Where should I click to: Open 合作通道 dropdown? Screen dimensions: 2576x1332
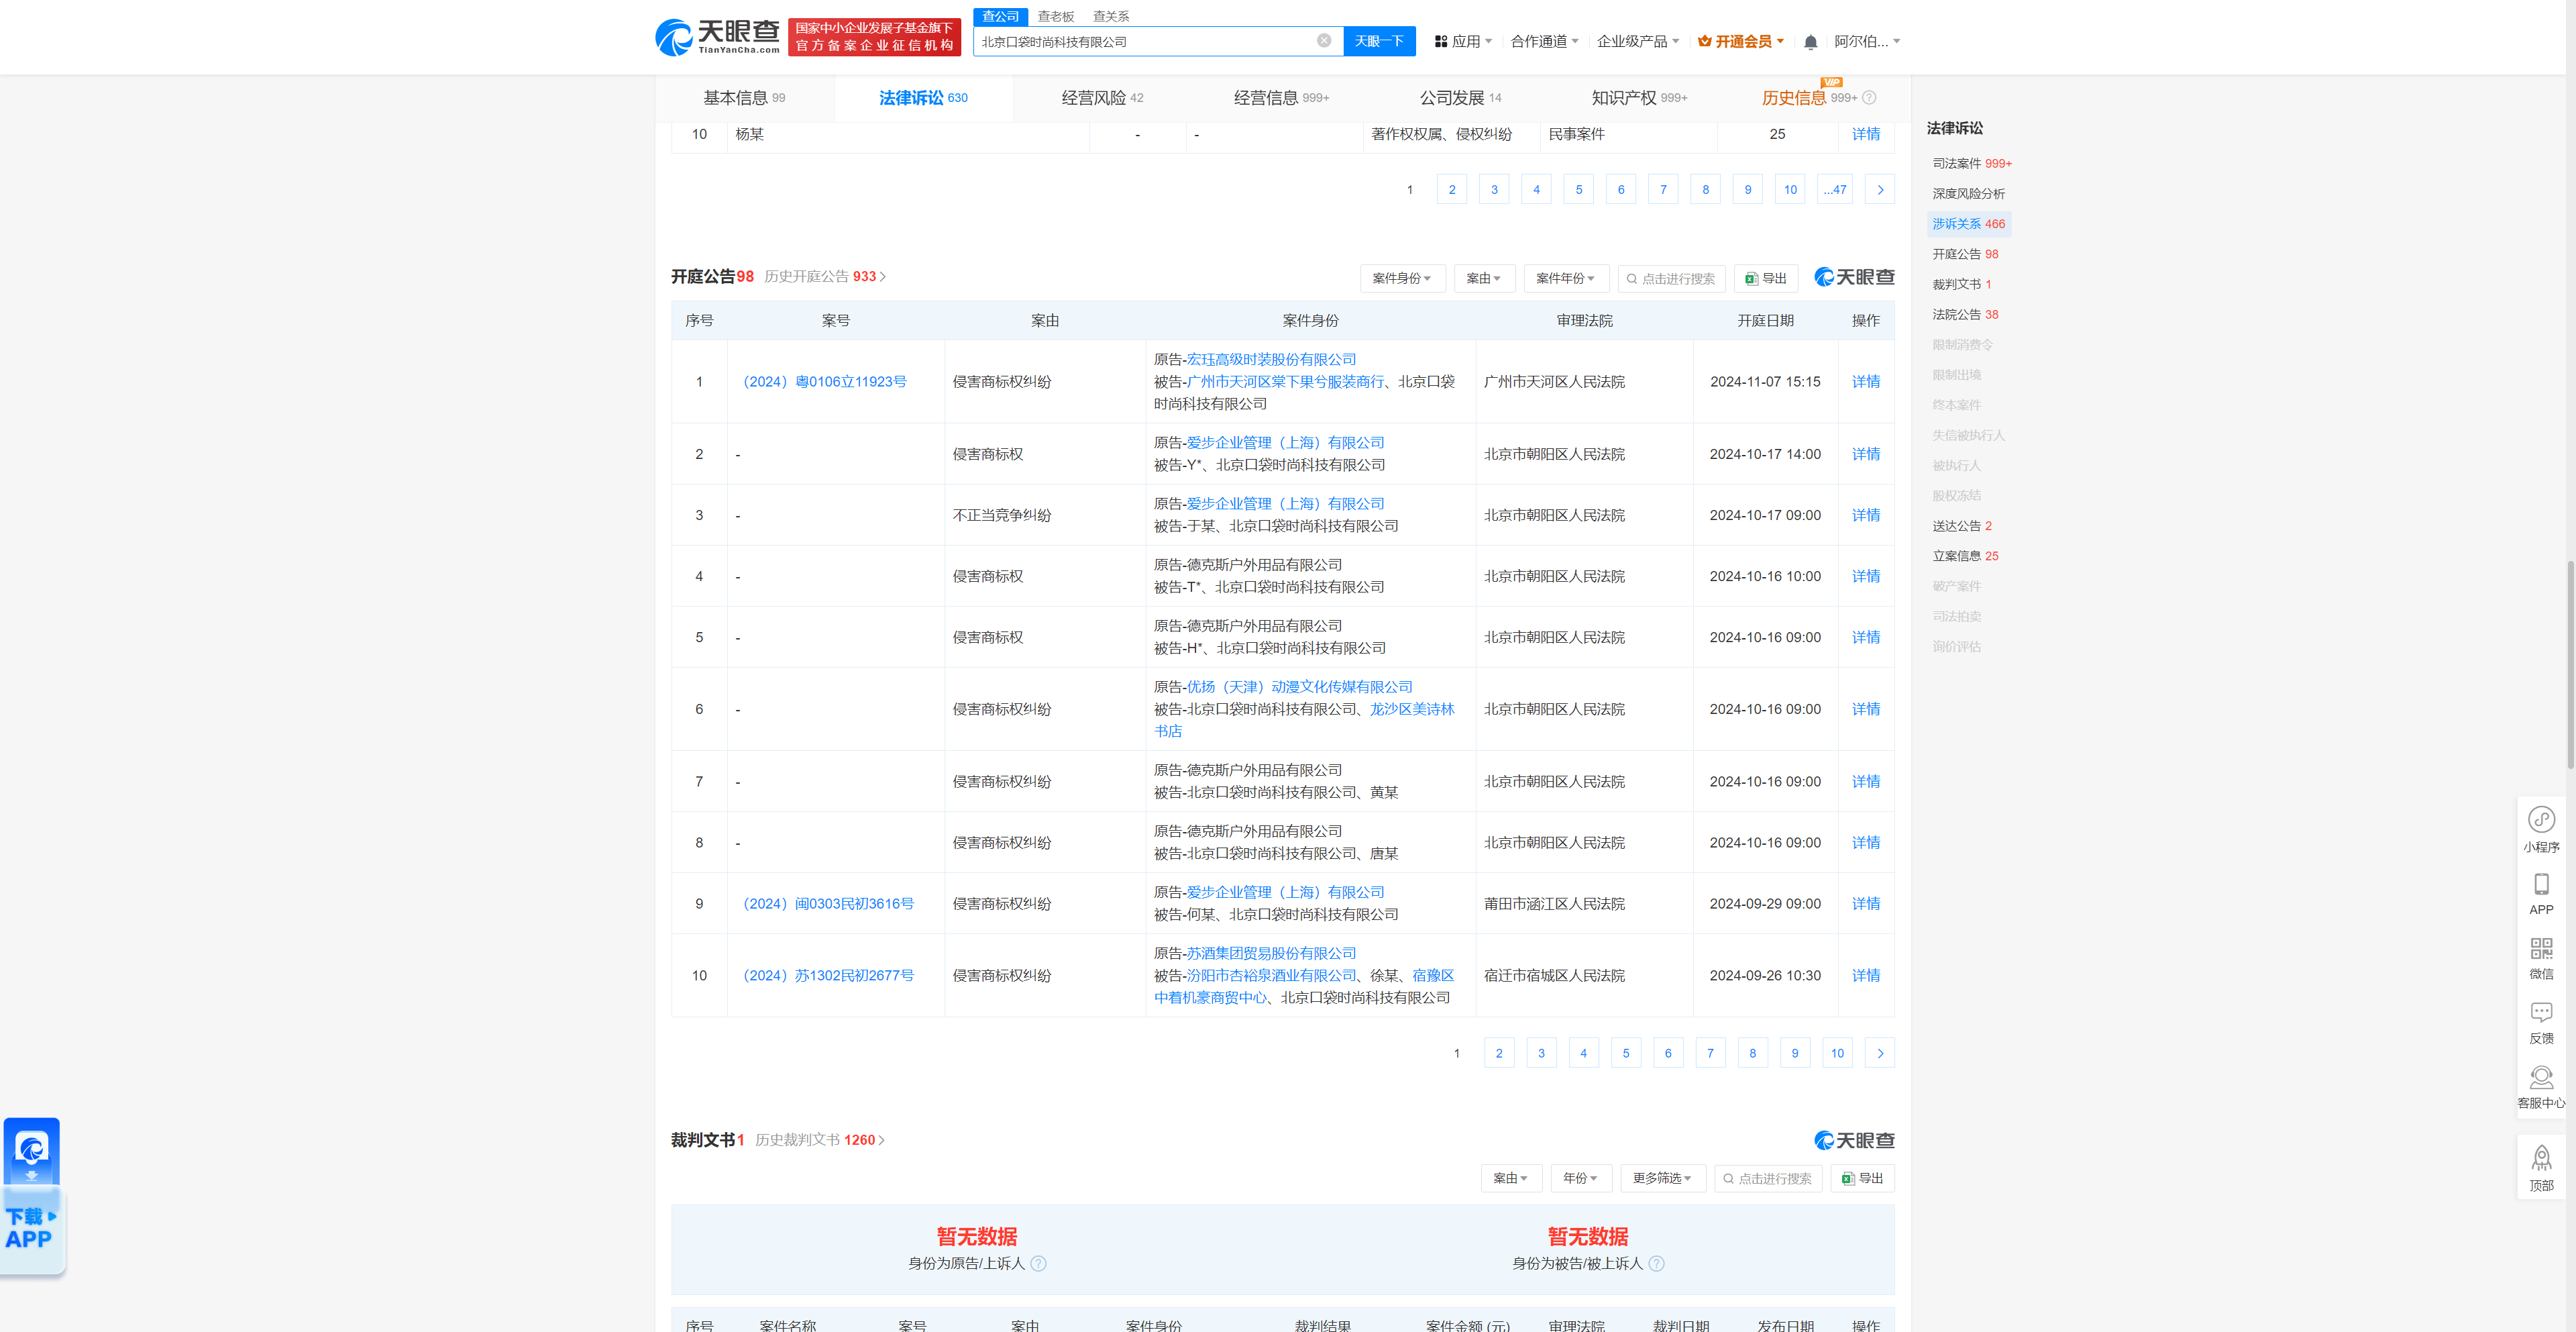pyautogui.click(x=1544, y=41)
